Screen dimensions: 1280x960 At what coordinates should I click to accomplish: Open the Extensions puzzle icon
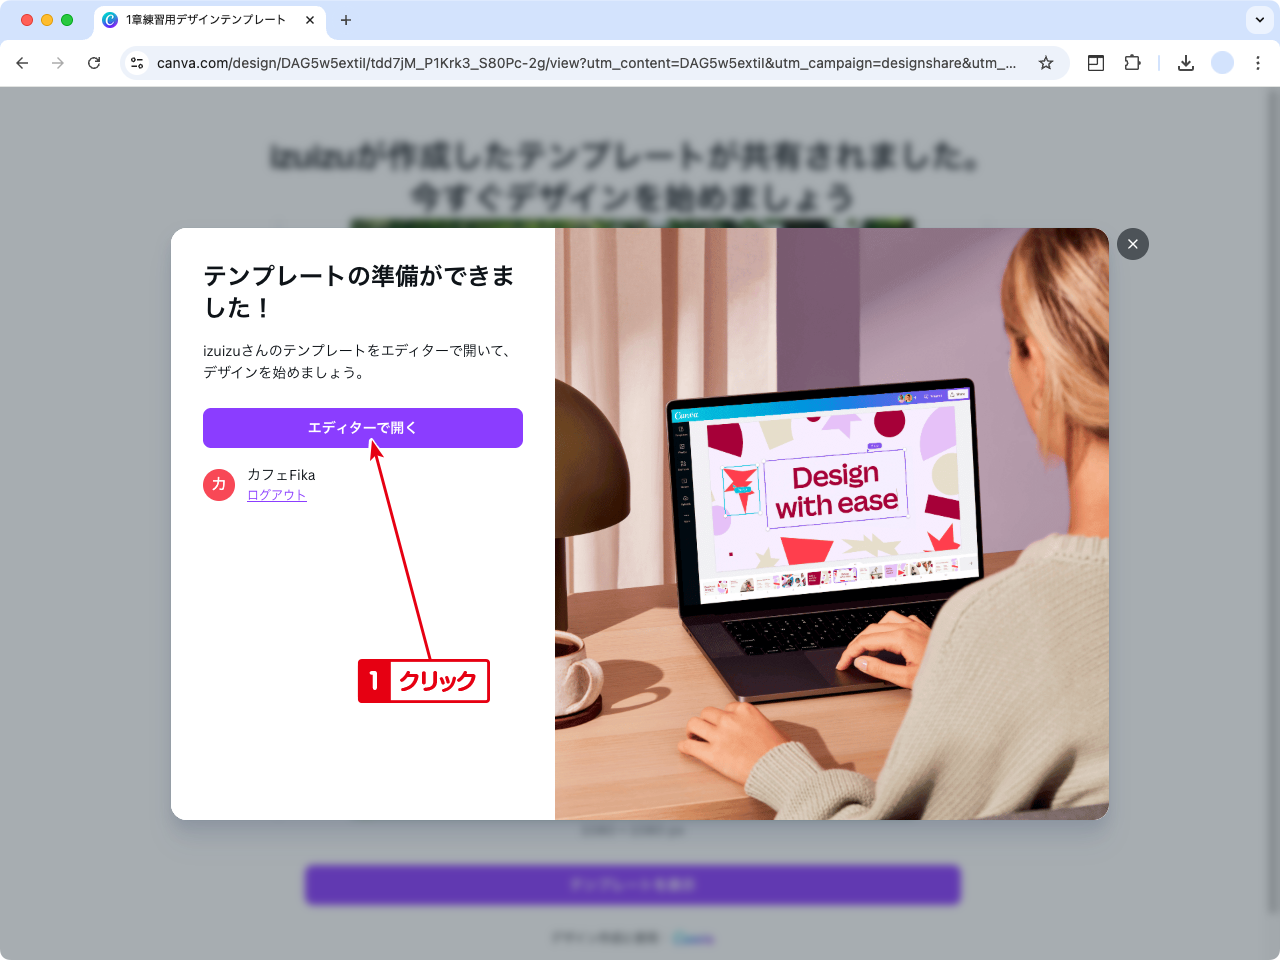click(x=1132, y=63)
